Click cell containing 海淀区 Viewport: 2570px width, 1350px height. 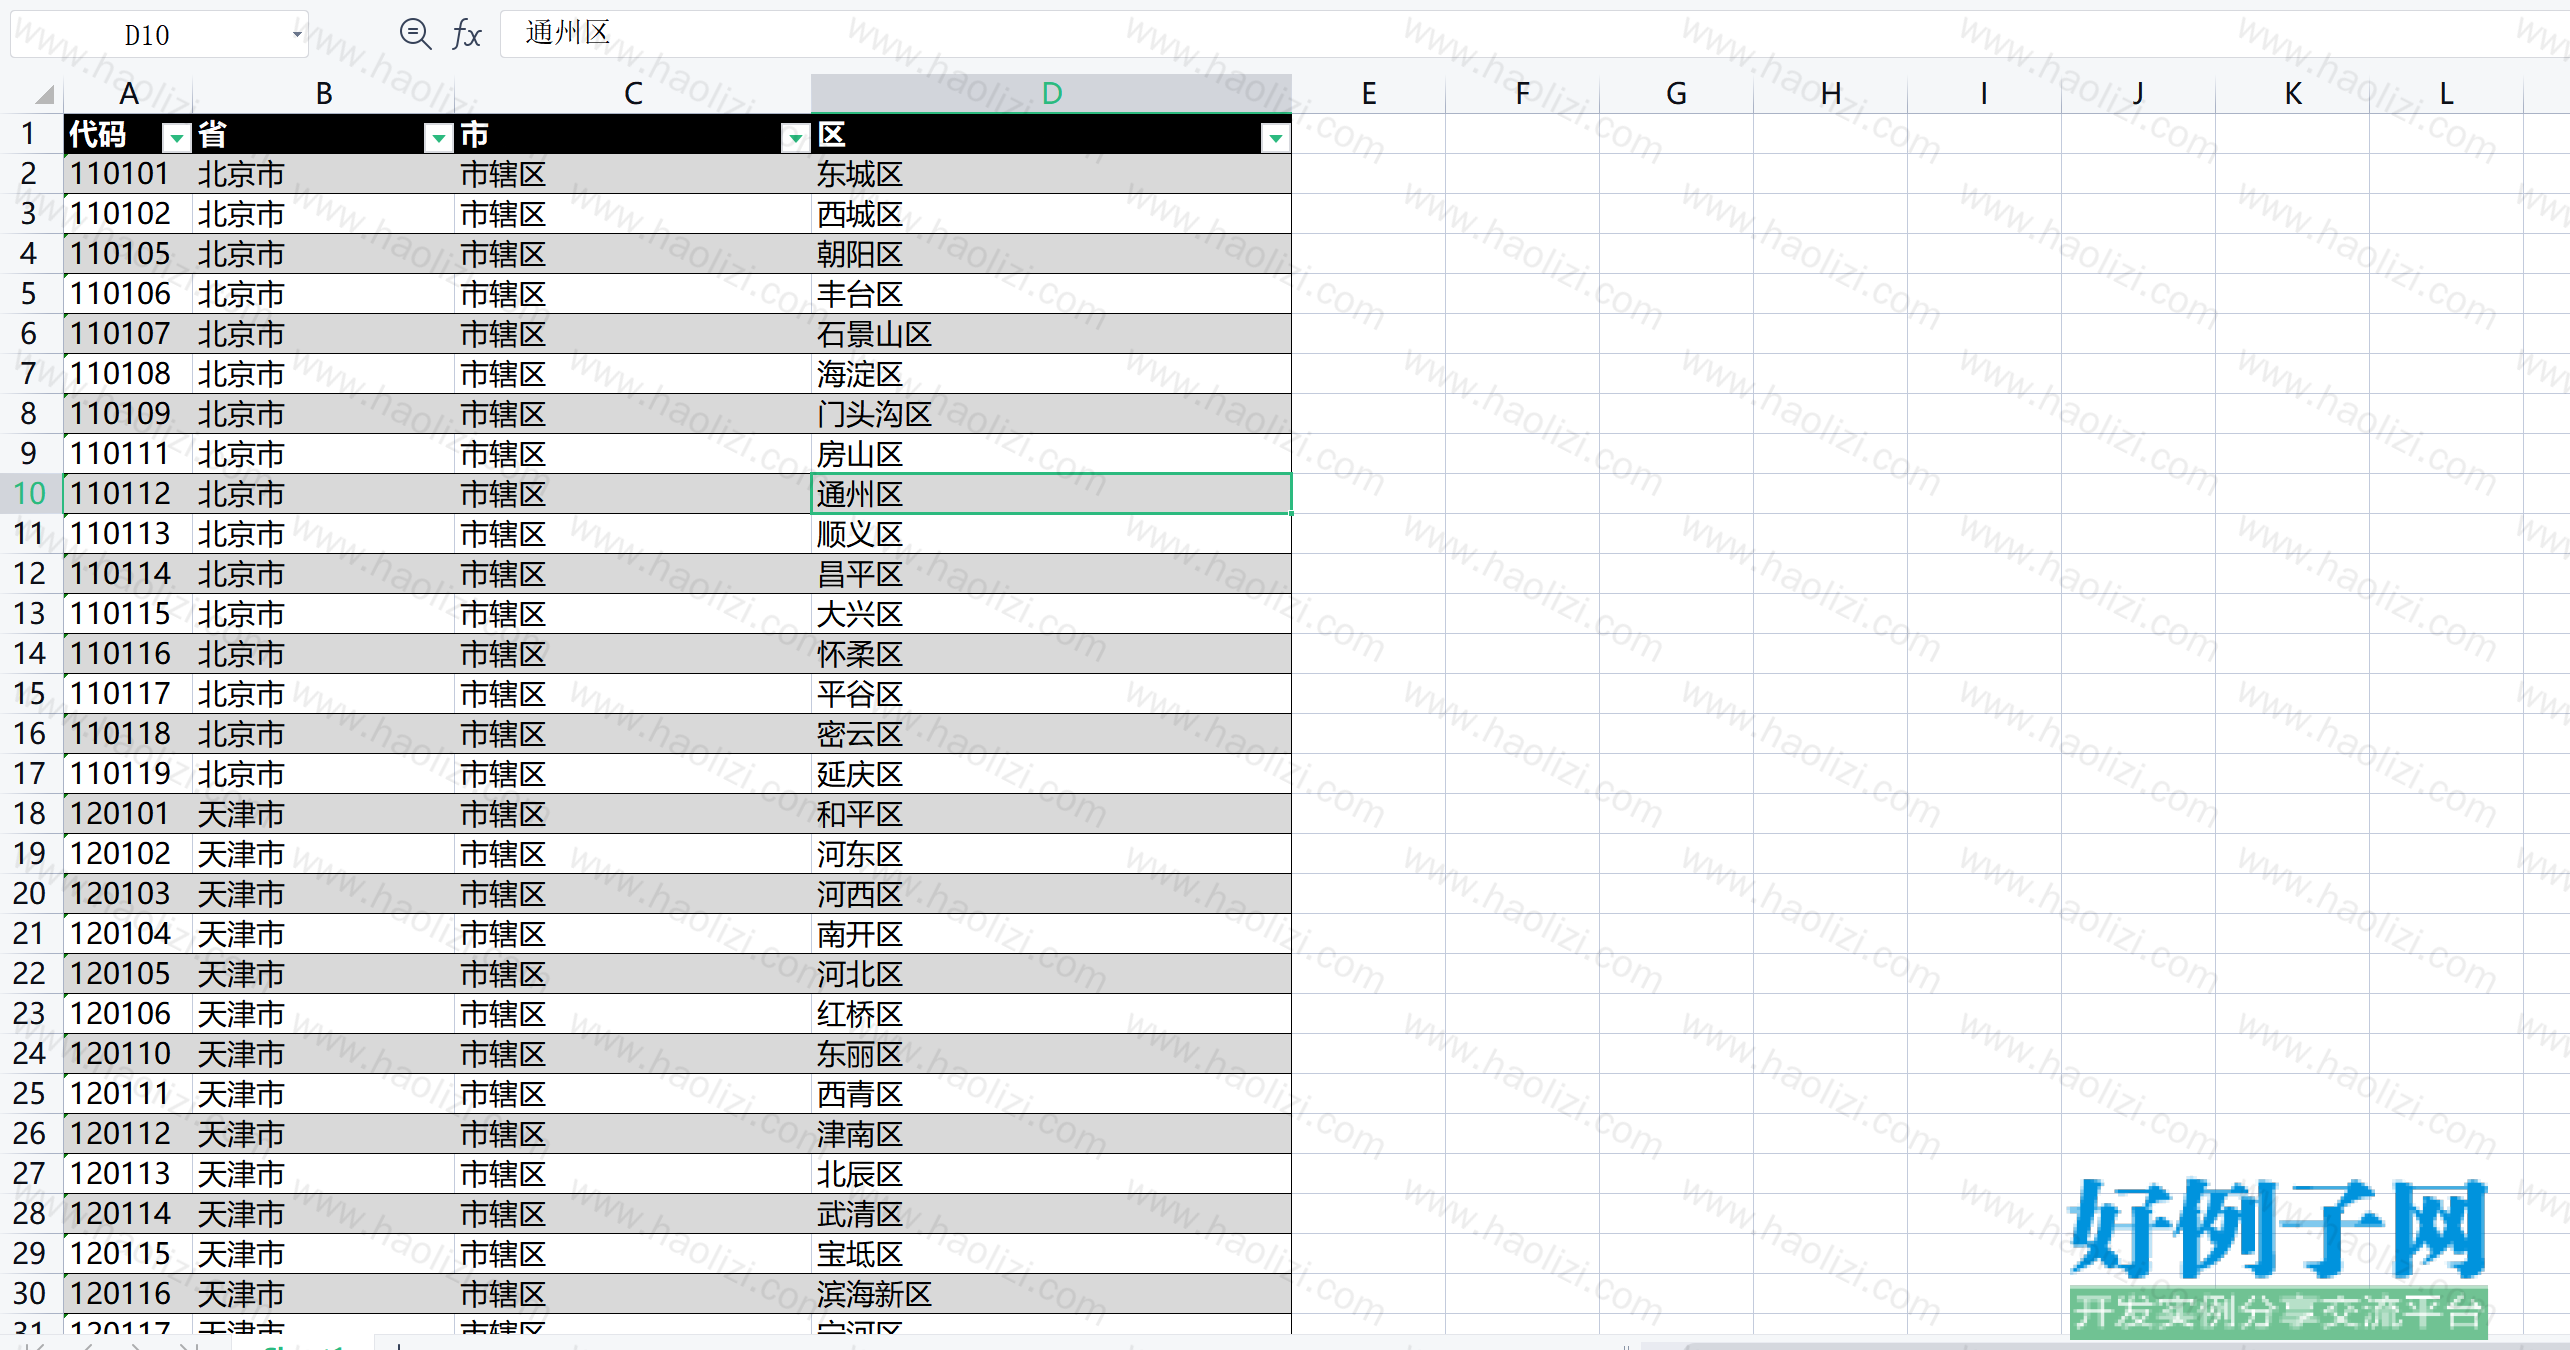(1051, 374)
